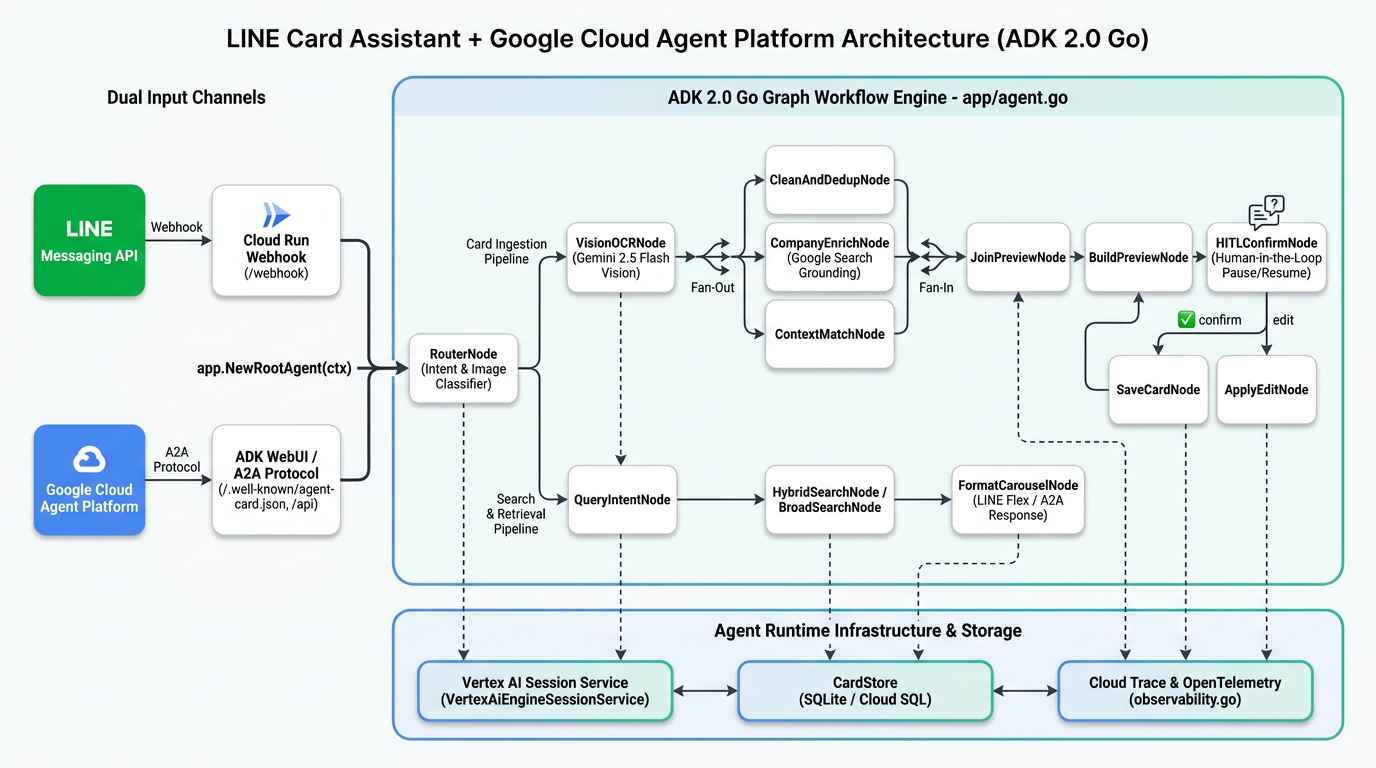1376x768 pixels.
Task: Click the edit branch label
Action: (1283, 320)
